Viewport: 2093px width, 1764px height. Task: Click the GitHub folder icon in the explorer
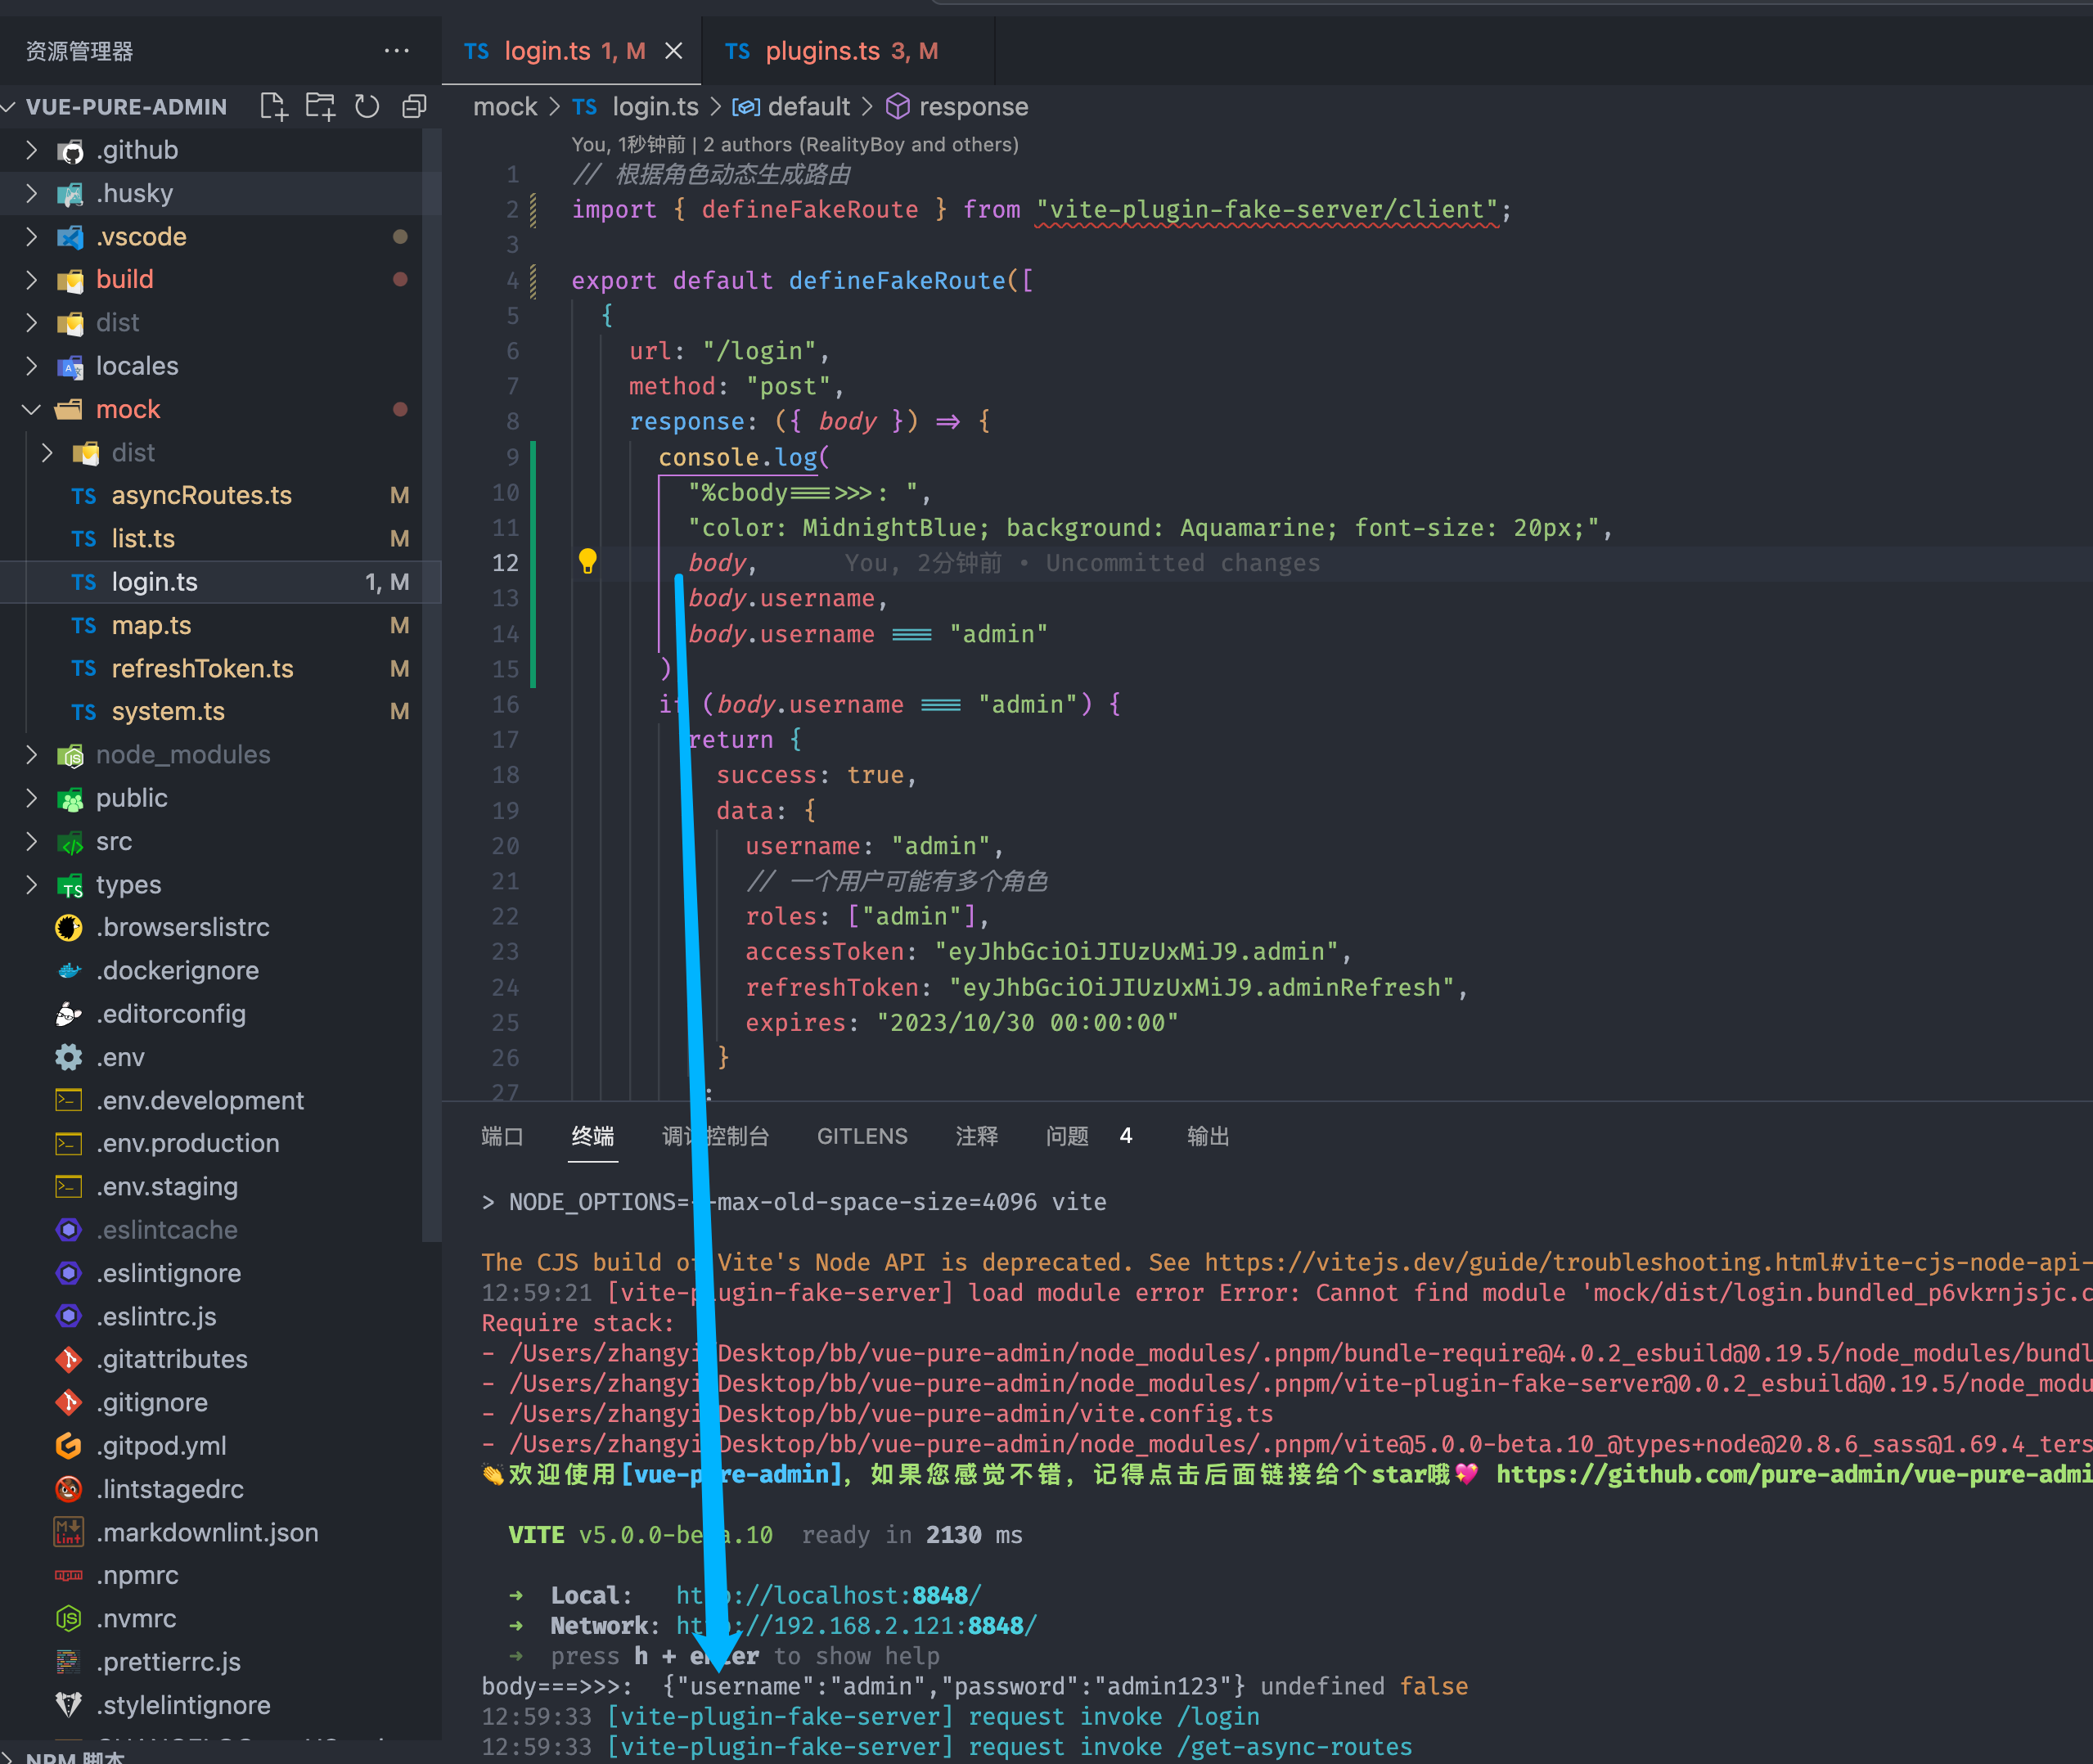click(x=70, y=150)
